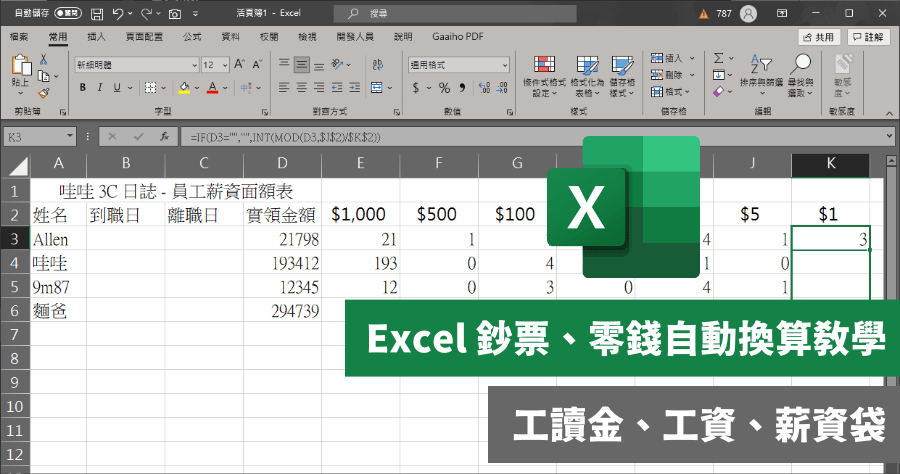Switch to the Gaaiho PDF tab
This screenshot has height=474, width=900.
click(x=458, y=37)
